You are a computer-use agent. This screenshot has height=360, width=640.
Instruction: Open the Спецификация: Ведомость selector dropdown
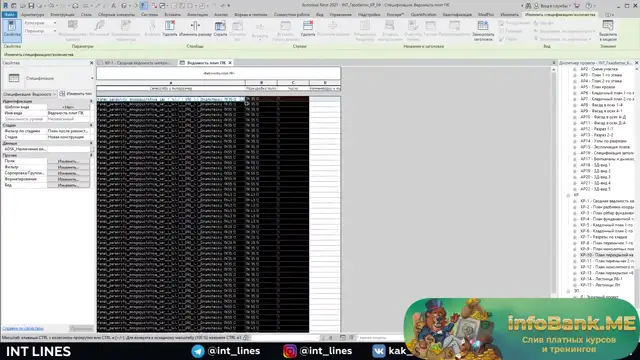[x=29, y=94]
